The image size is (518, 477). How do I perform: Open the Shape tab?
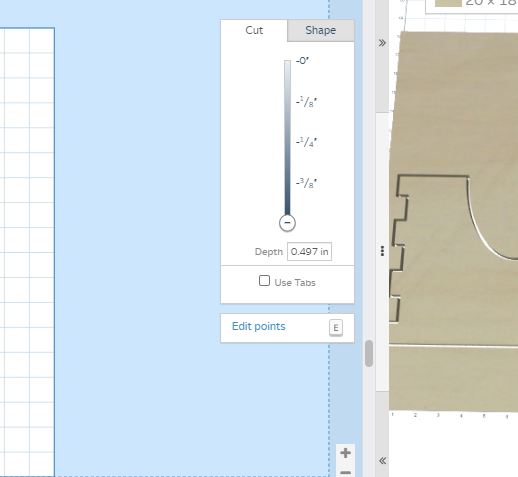click(x=321, y=31)
